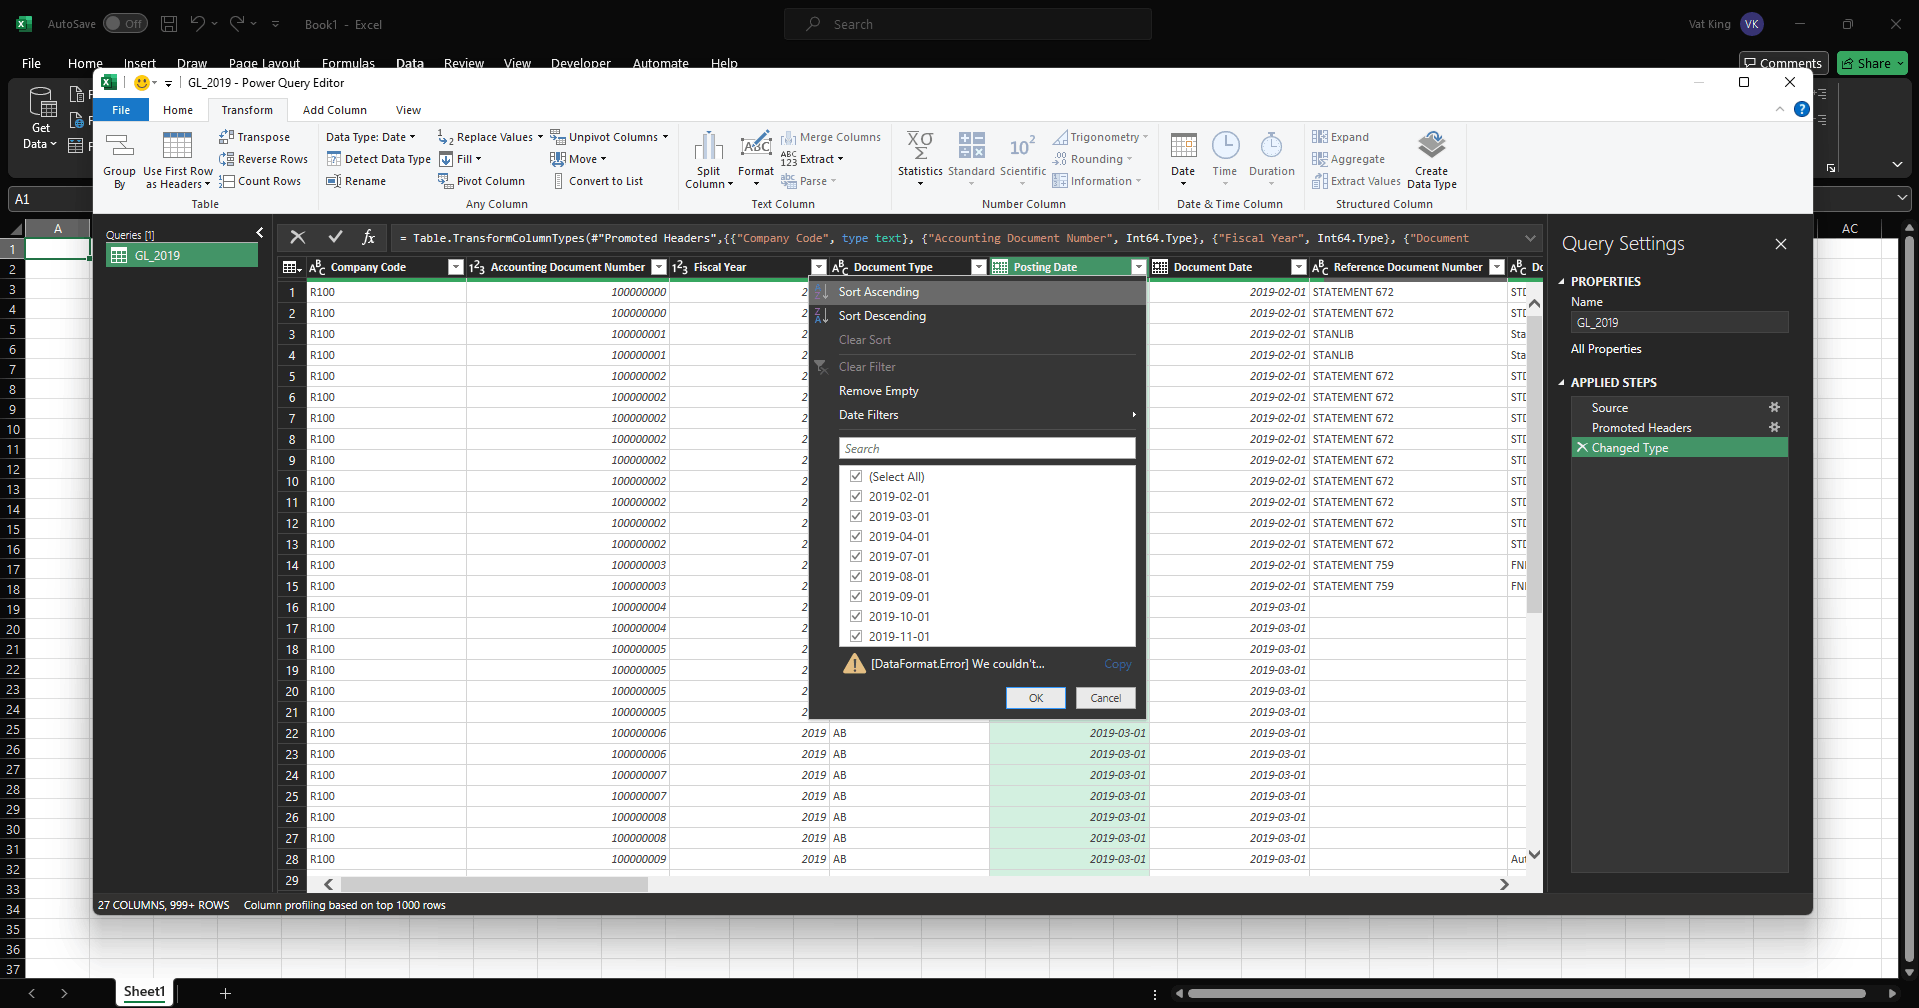The height and width of the screenshot is (1008, 1919).
Task: Click the filter values Search field
Action: tap(987, 448)
